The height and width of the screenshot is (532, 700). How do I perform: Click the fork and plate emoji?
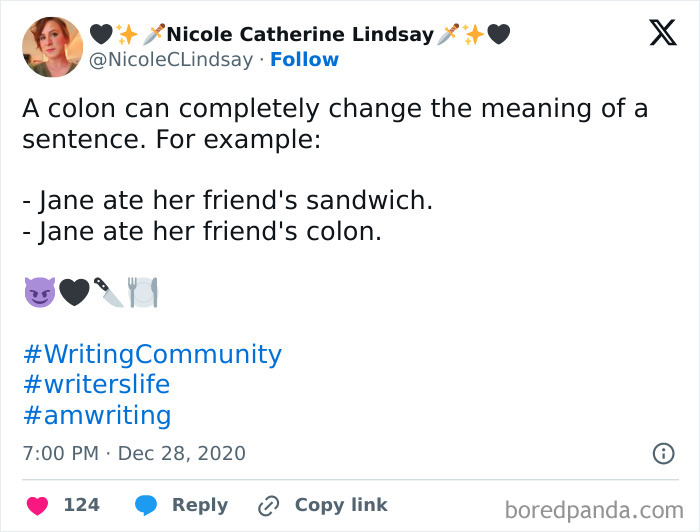click(x=143, y=292)
